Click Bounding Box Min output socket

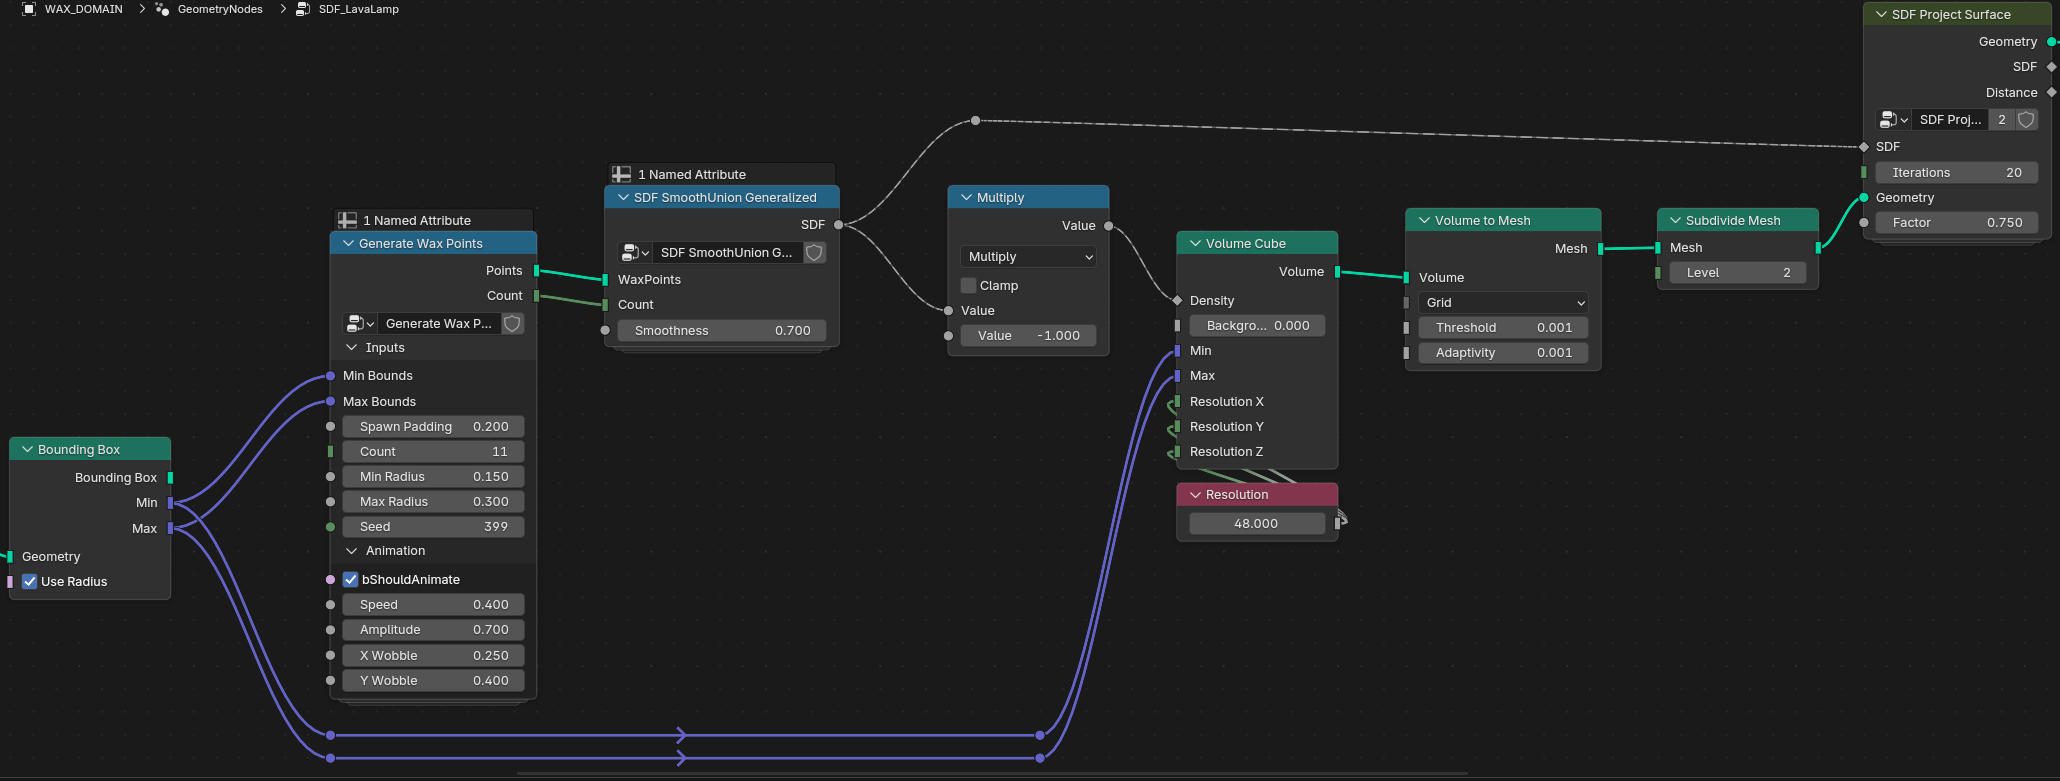170,503
